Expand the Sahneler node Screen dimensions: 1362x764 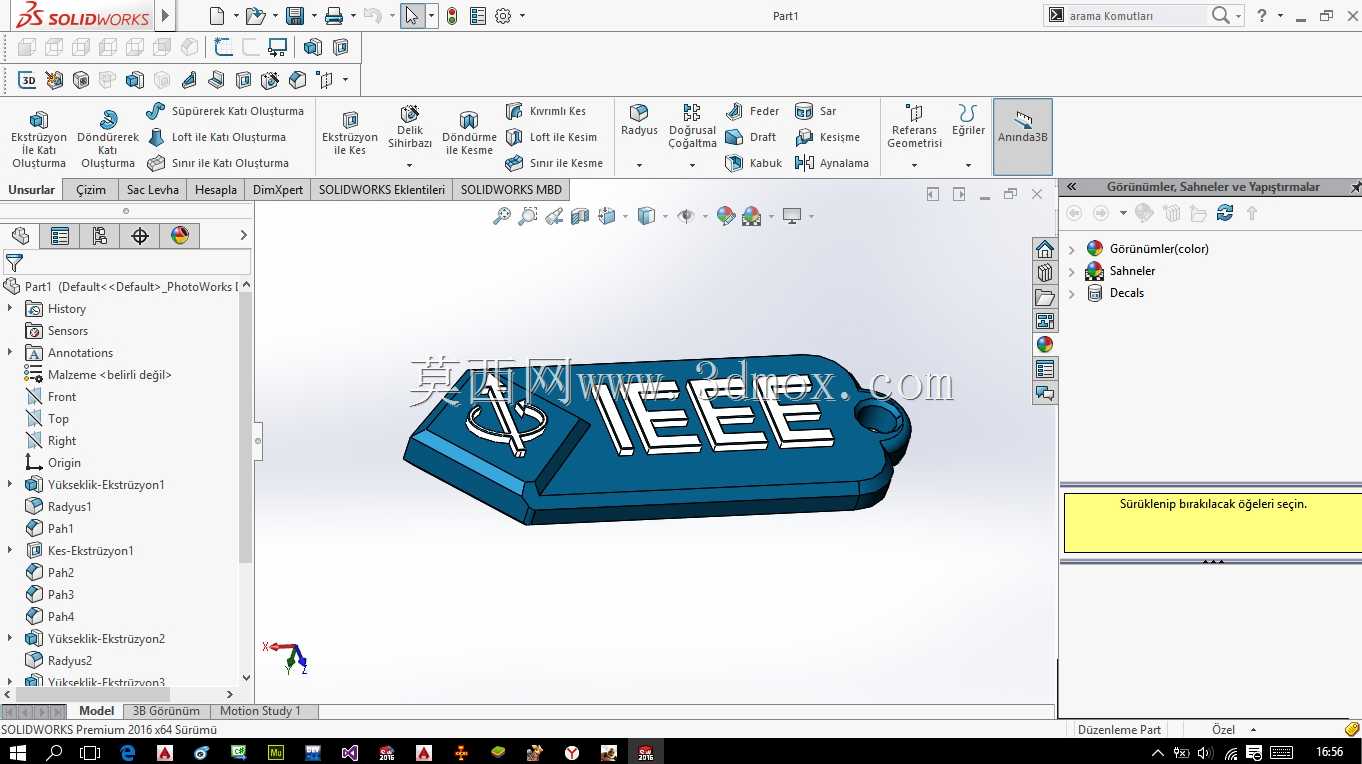point(1072,271)
